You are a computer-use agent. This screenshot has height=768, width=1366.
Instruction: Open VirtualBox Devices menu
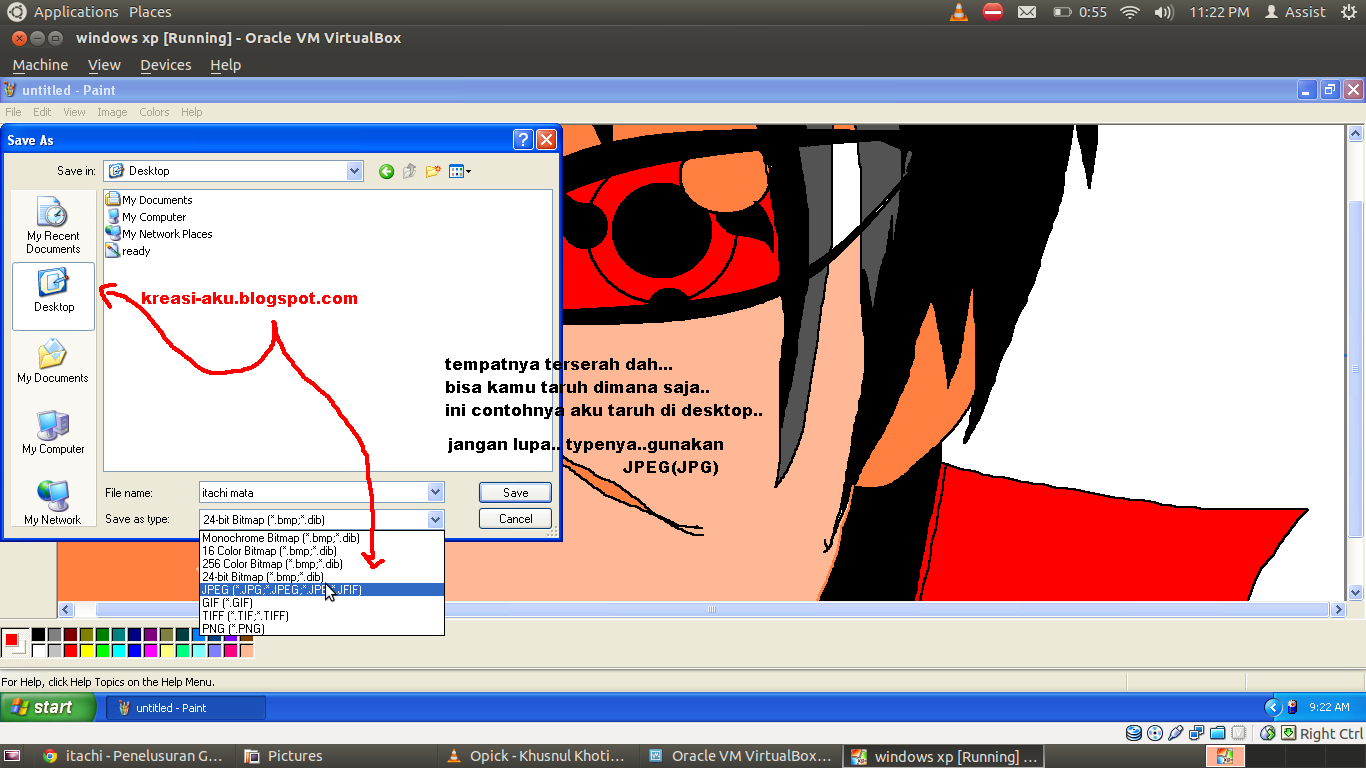(166, 65)
